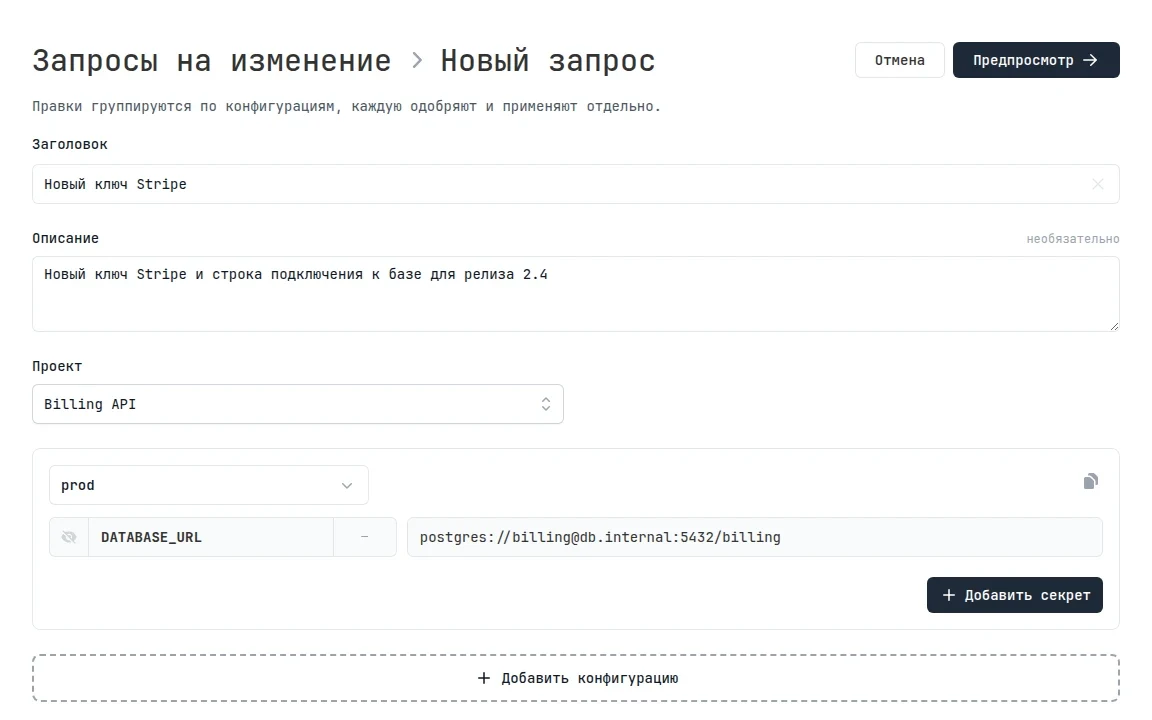1152x720 pixels.
Task: Toggle visibility eye for DATABASE_URL
Action: coord(69,537)
